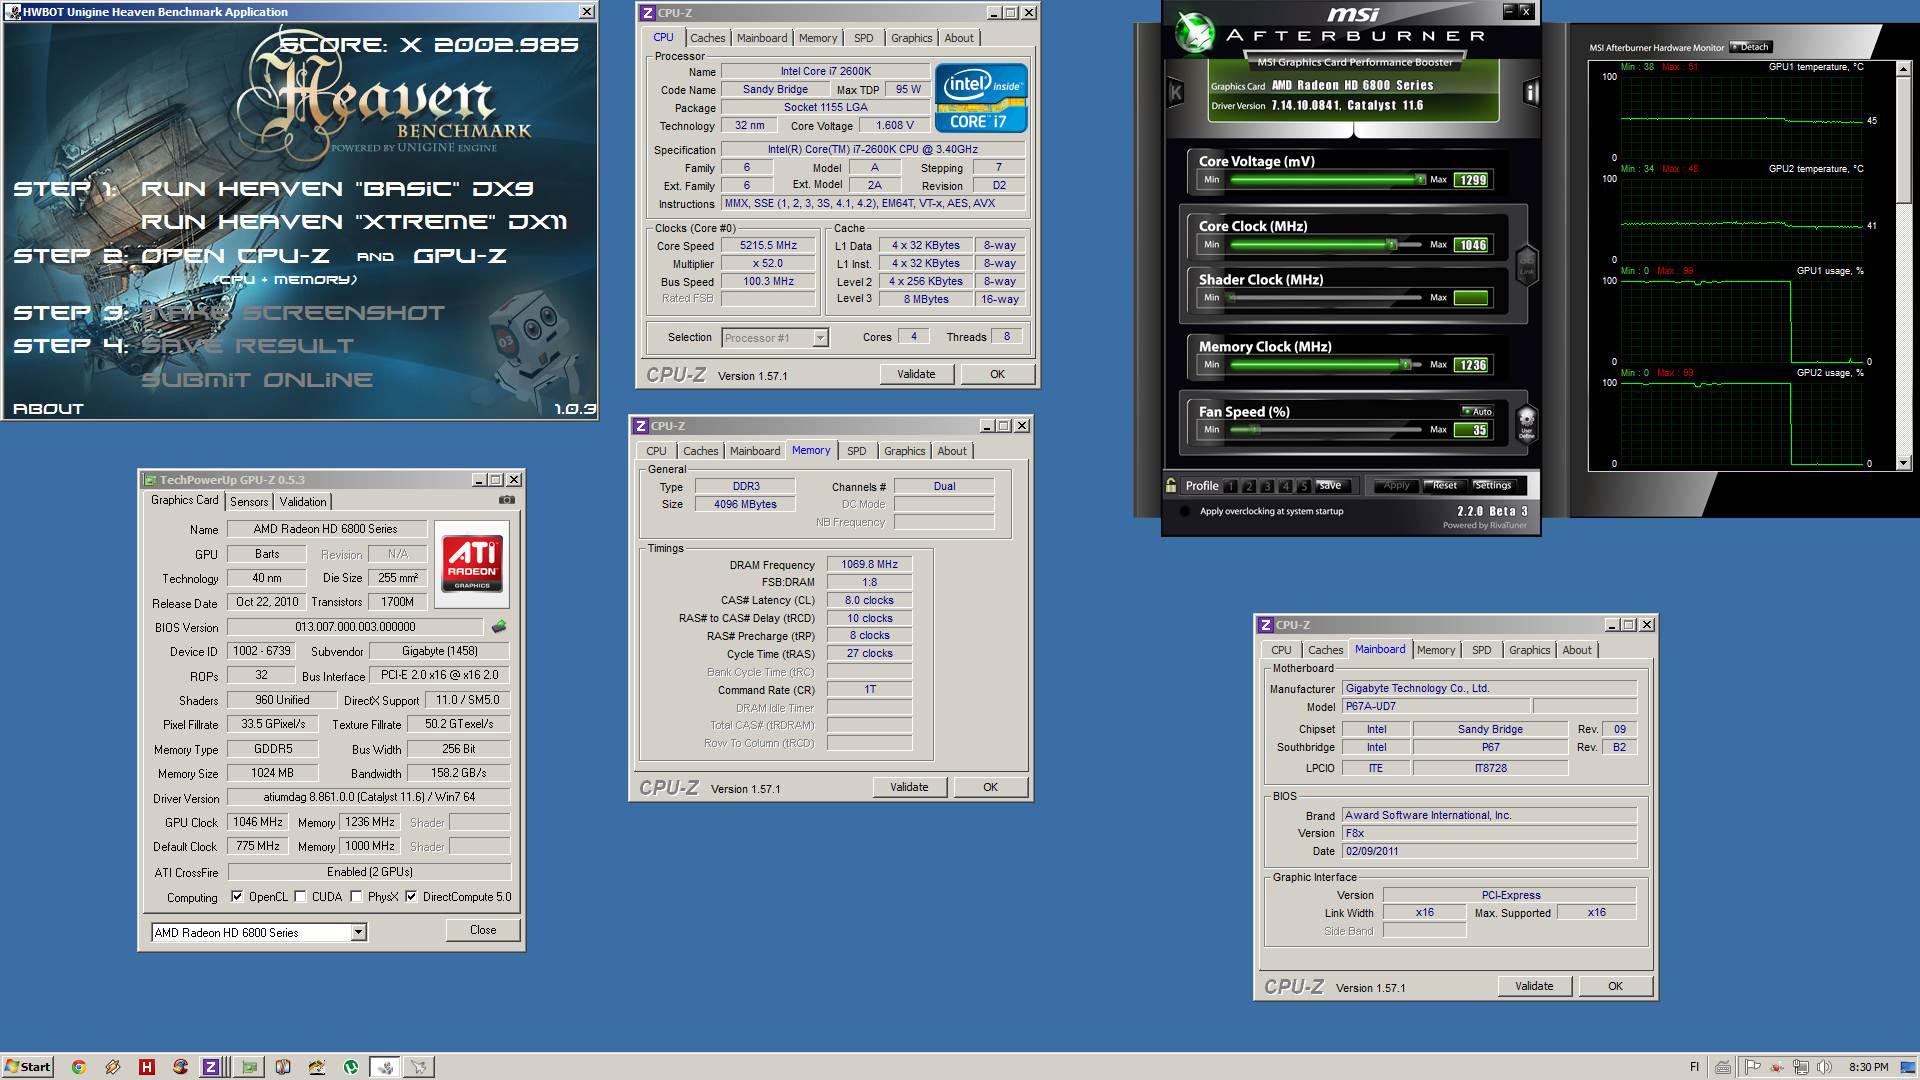Toggle Apply overclocking at system startup
The width and height of the screenshot is (1920, 1080).
[1185, 511]
